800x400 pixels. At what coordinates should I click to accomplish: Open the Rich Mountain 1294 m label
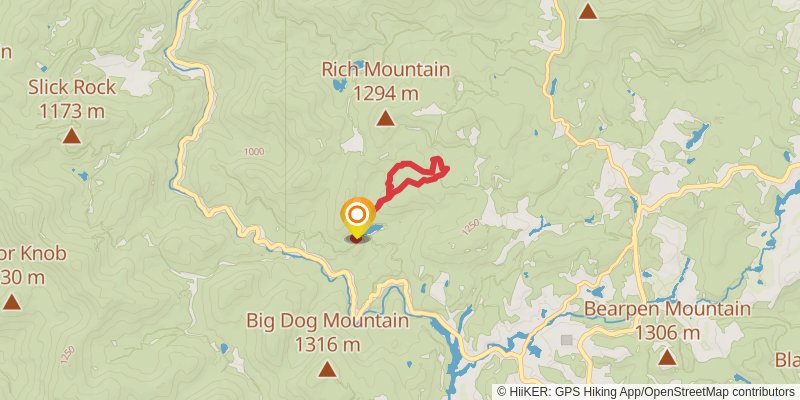[x=386, y=81]
